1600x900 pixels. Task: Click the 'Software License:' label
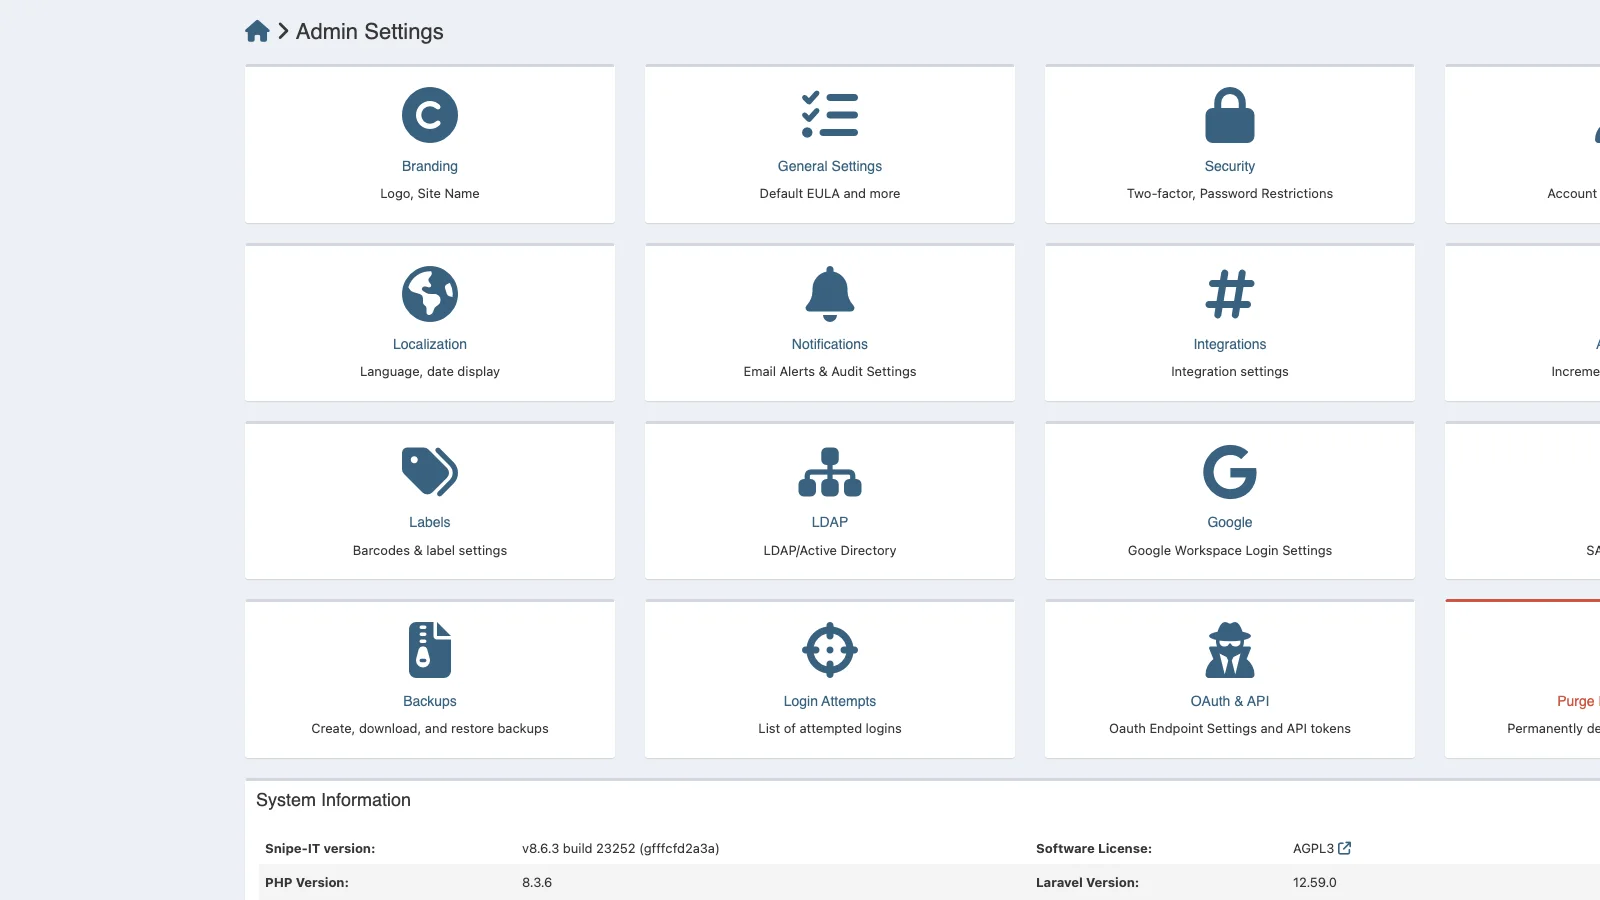click(1094, 849)
